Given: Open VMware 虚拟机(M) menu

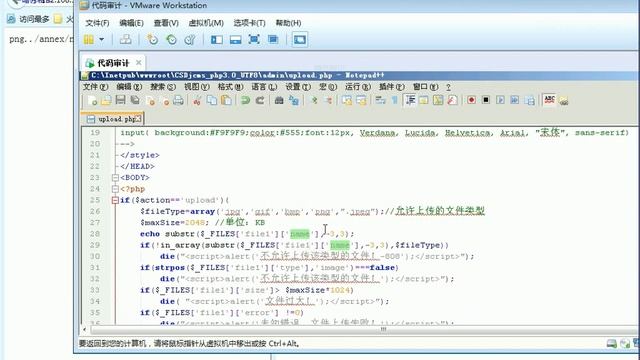Looking at the screenshot, I should click(x=206, y=23).
